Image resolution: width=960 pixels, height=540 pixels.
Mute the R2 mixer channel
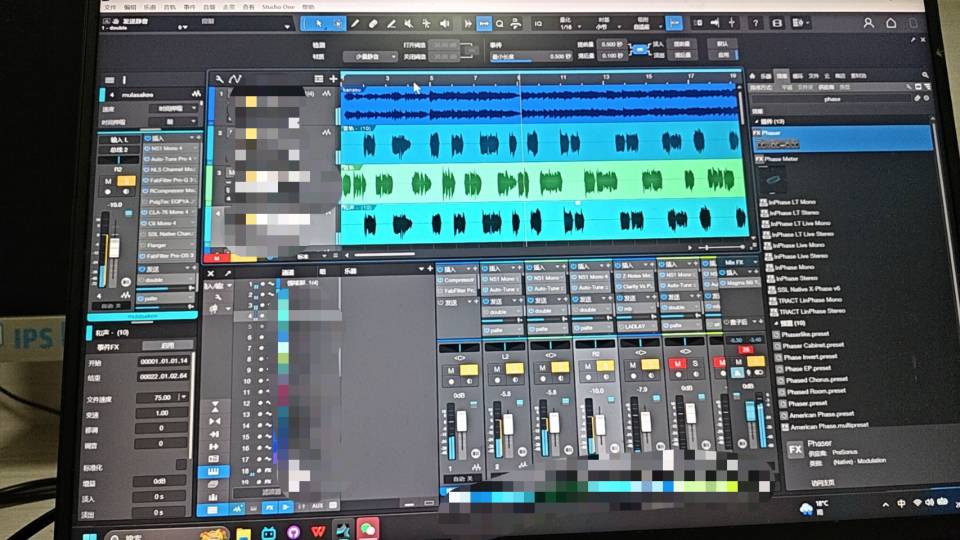[x=588, y=367]
